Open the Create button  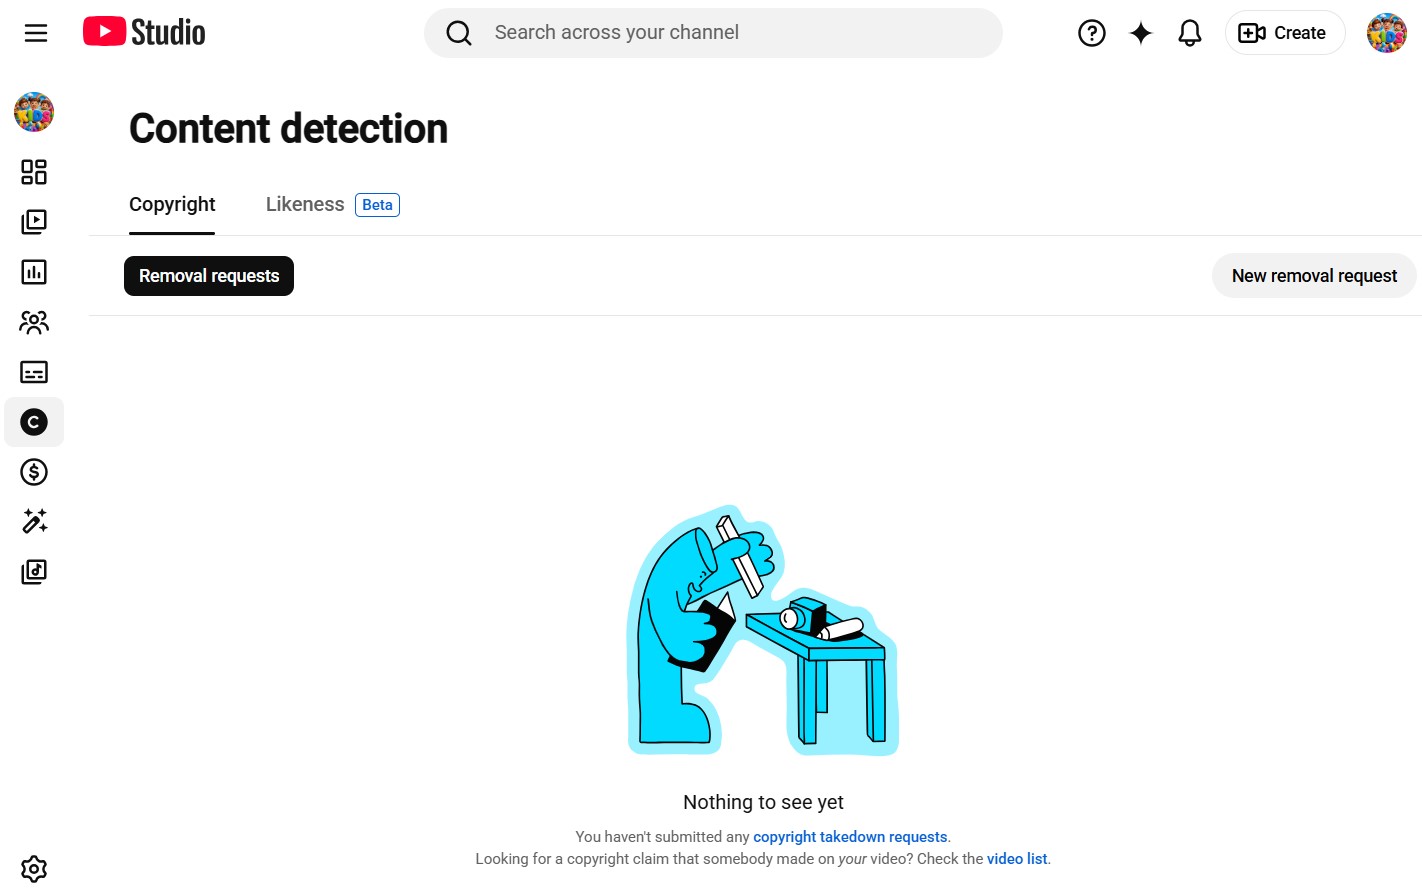(1285, 33)
